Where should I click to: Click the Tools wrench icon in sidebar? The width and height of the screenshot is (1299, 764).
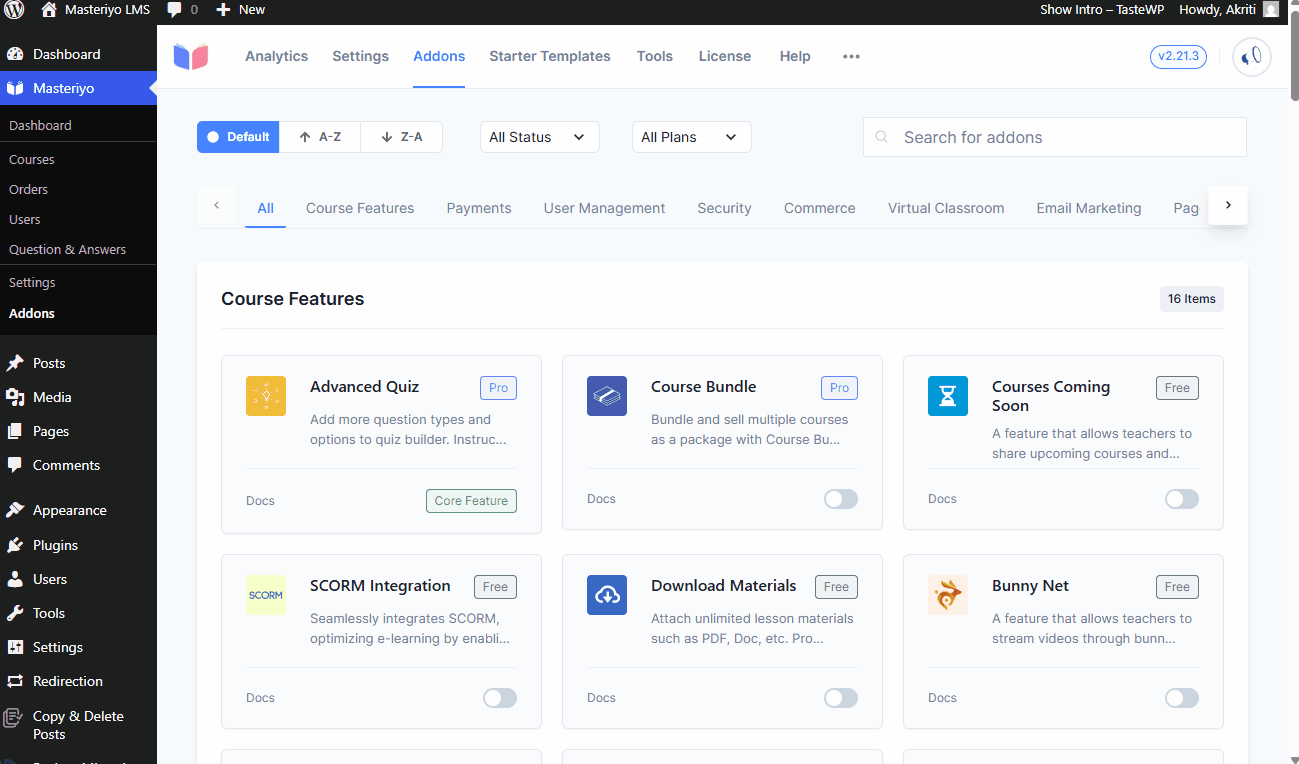pyautogui.click(x=15, y=613)
